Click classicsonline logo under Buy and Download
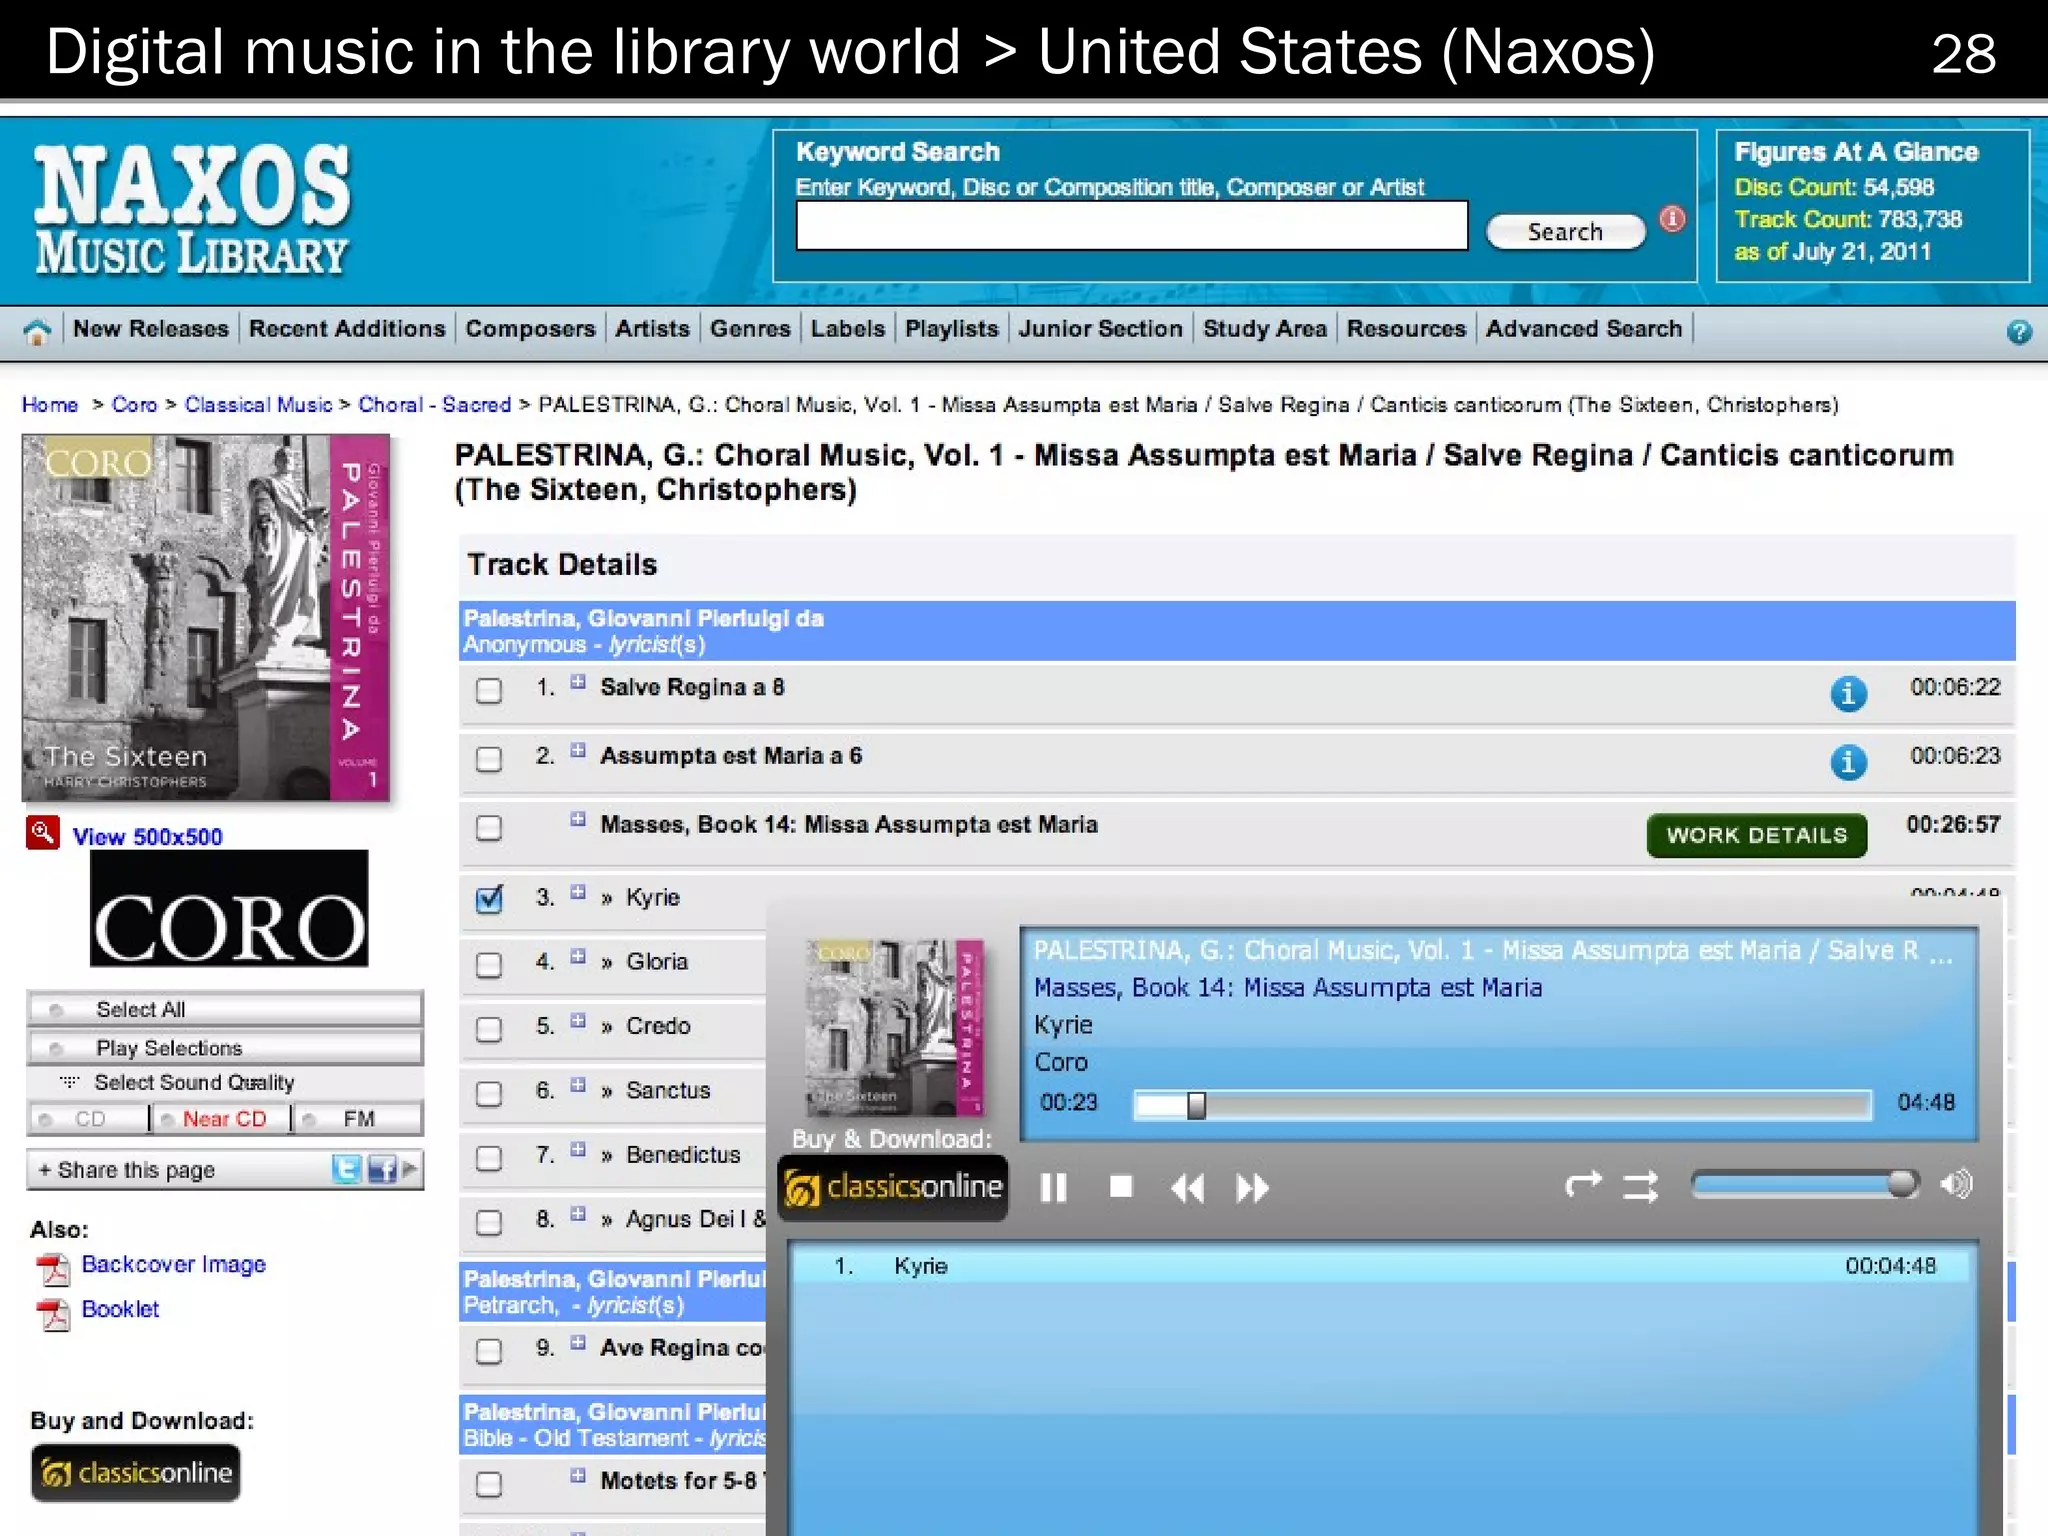 pos(136,1473)
